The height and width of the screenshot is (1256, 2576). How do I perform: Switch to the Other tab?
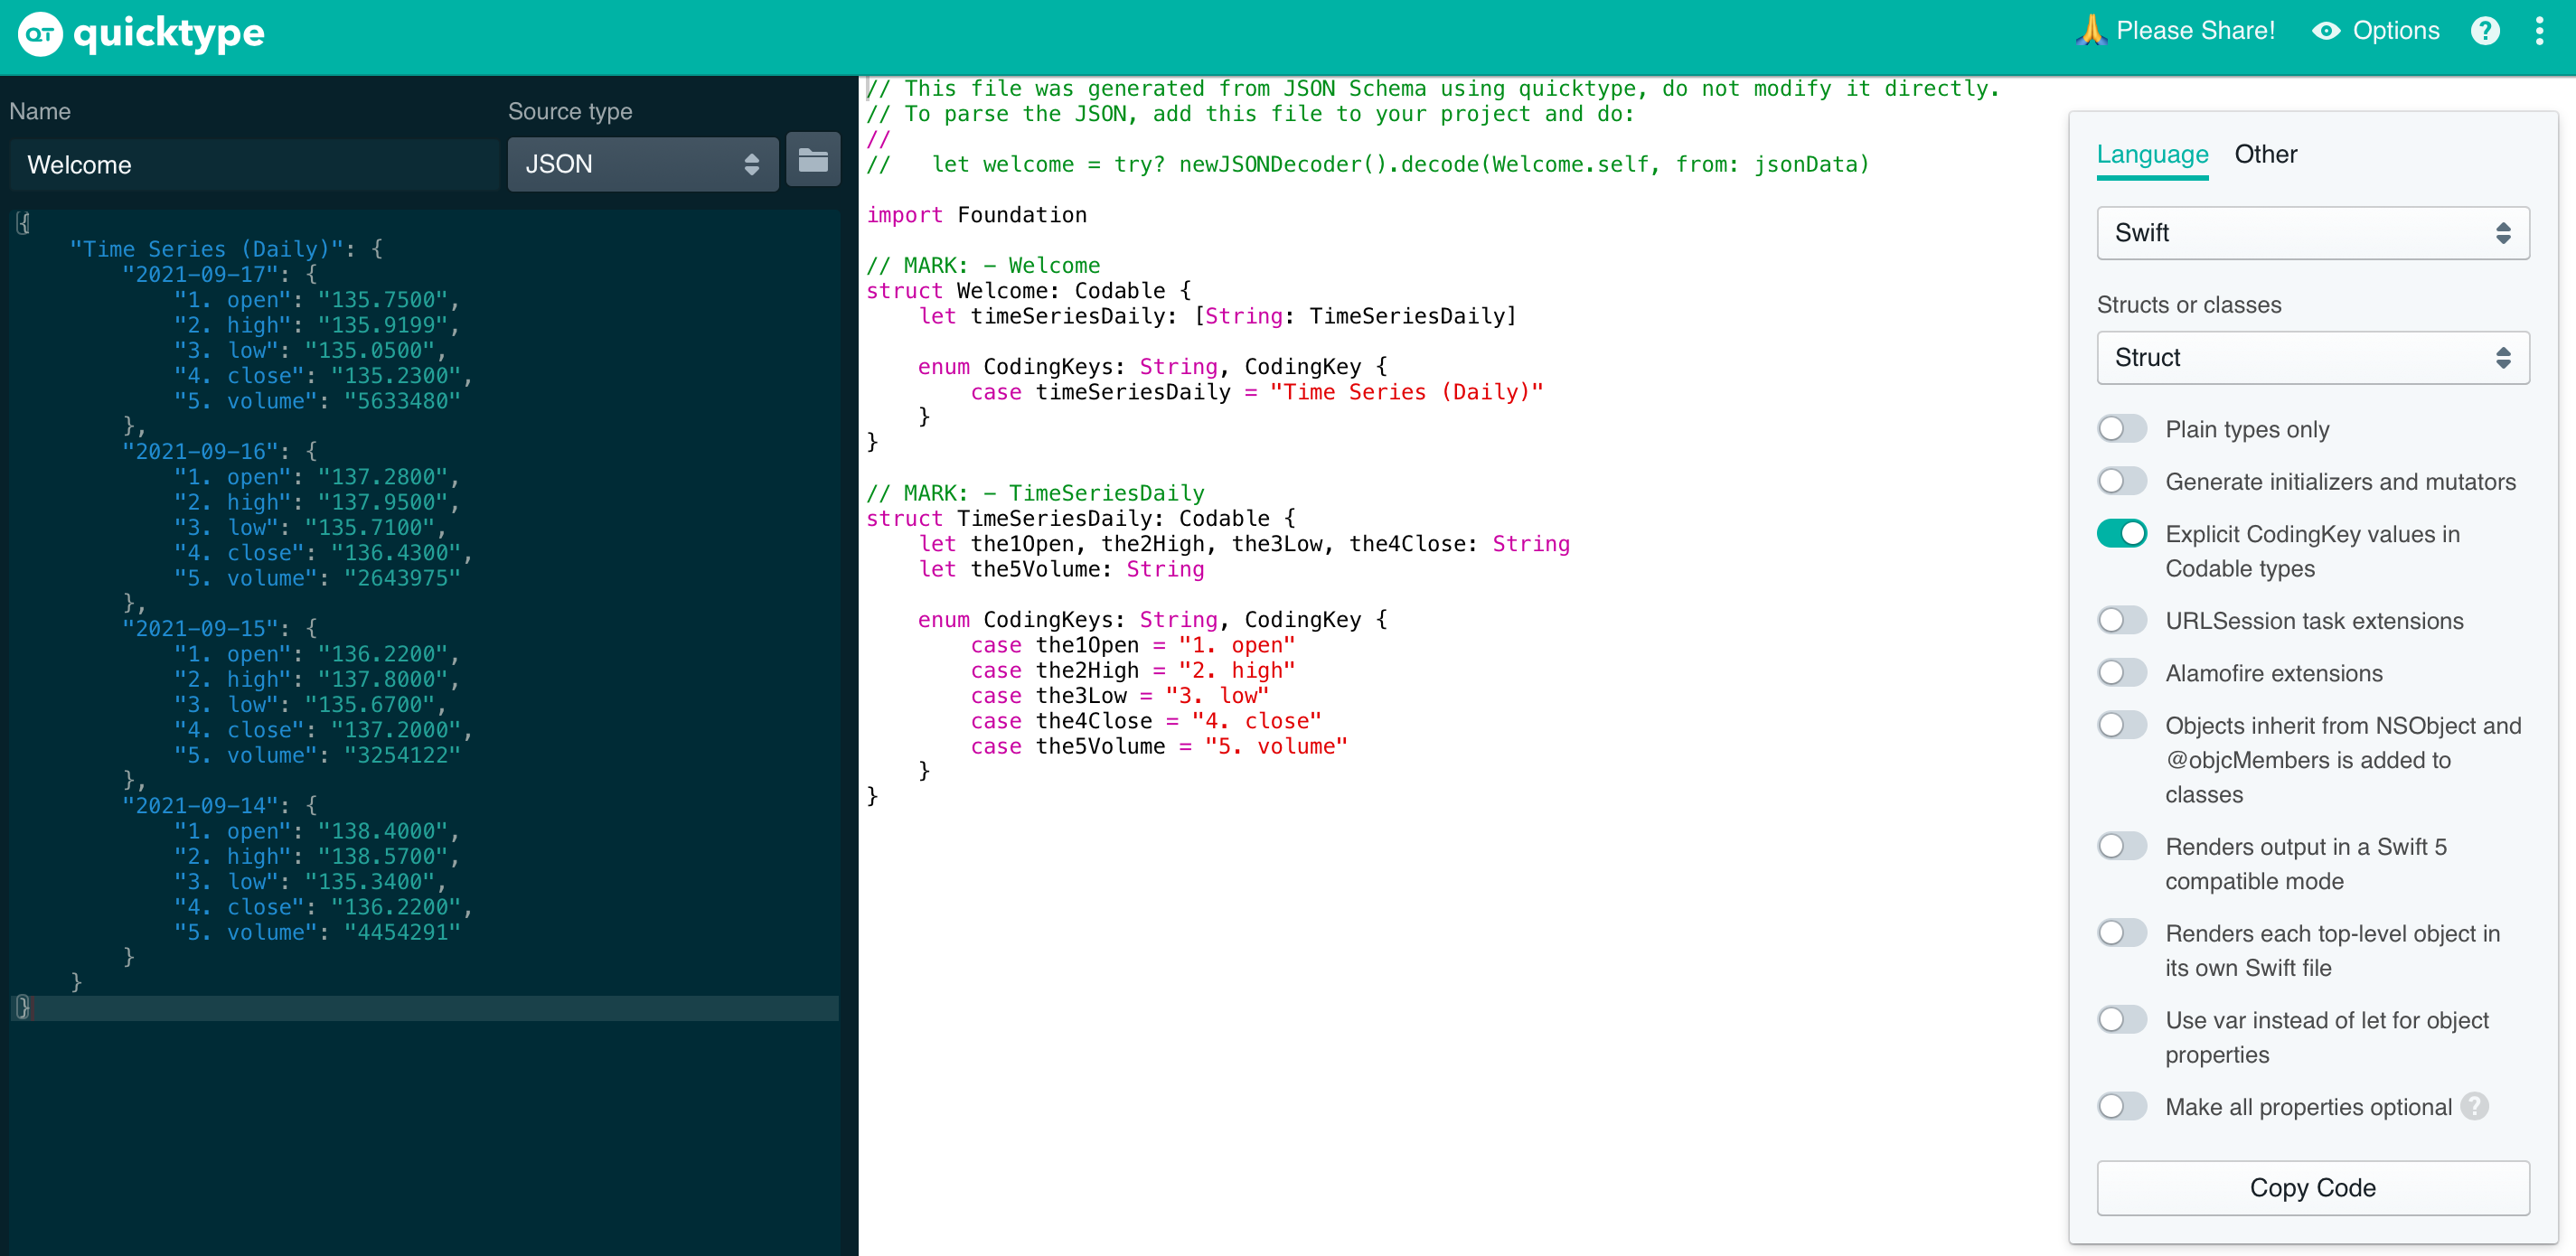[x=2265, y=155]
